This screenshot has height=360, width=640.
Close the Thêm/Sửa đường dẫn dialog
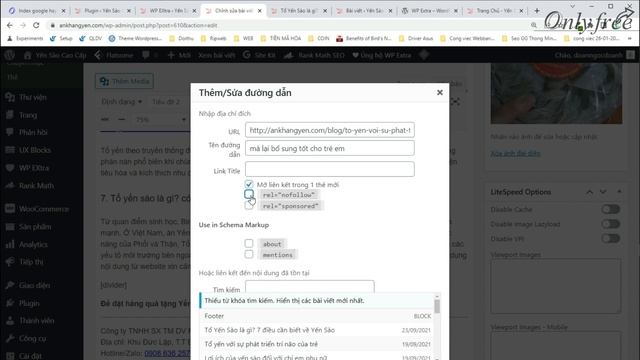[x=440, y=93]
